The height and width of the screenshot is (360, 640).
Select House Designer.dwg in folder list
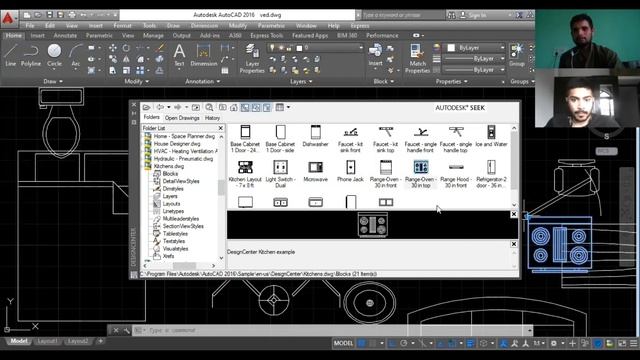[x=177, y=144]
